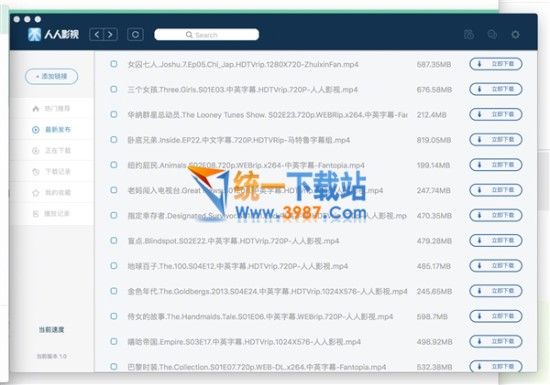550x385 pixels.
Task: Click the calendar icon in header
Action: click(x=469, y=34)
